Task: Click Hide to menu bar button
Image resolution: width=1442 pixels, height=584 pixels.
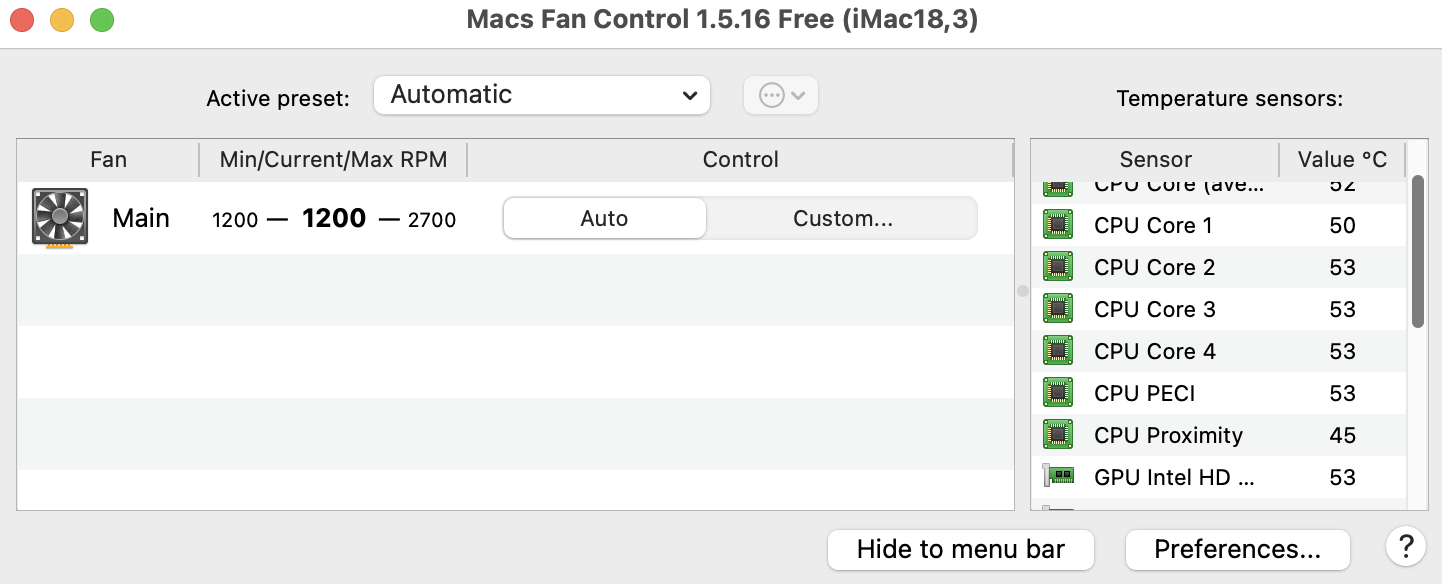Action: [960, 549]
